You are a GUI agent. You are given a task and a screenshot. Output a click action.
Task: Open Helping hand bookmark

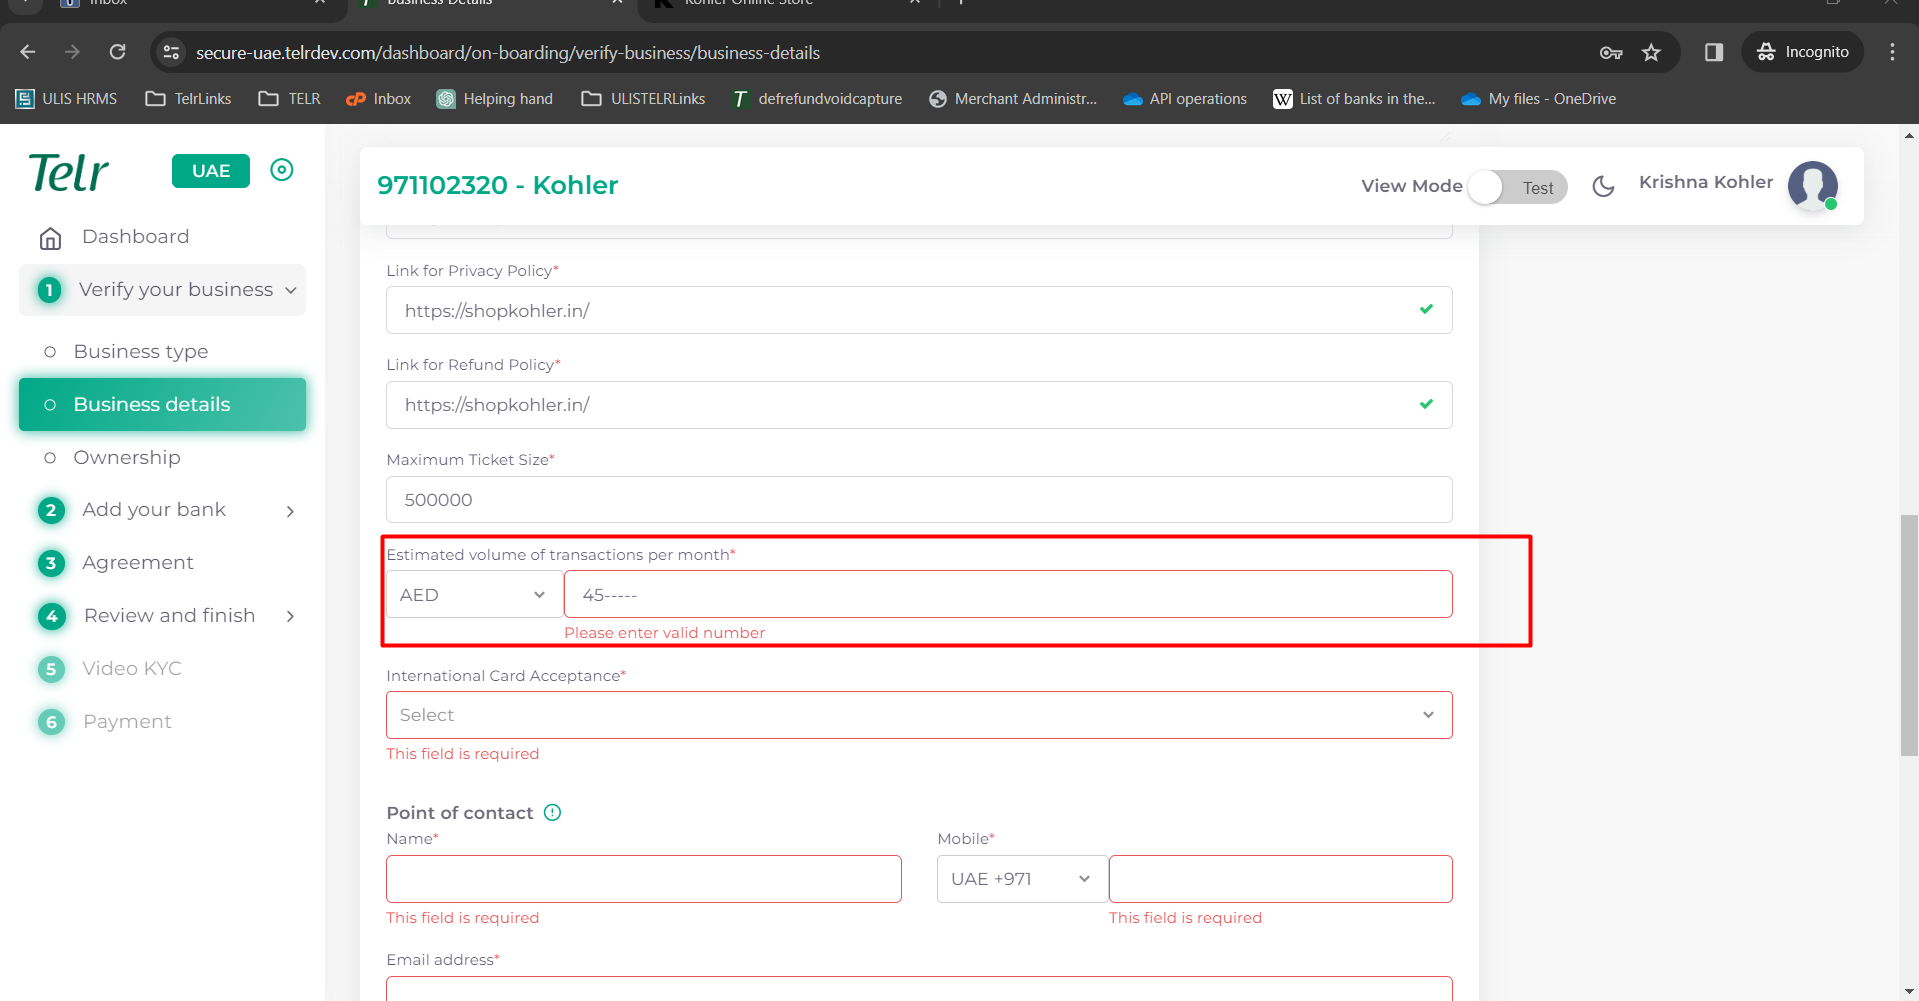[495, 99]
